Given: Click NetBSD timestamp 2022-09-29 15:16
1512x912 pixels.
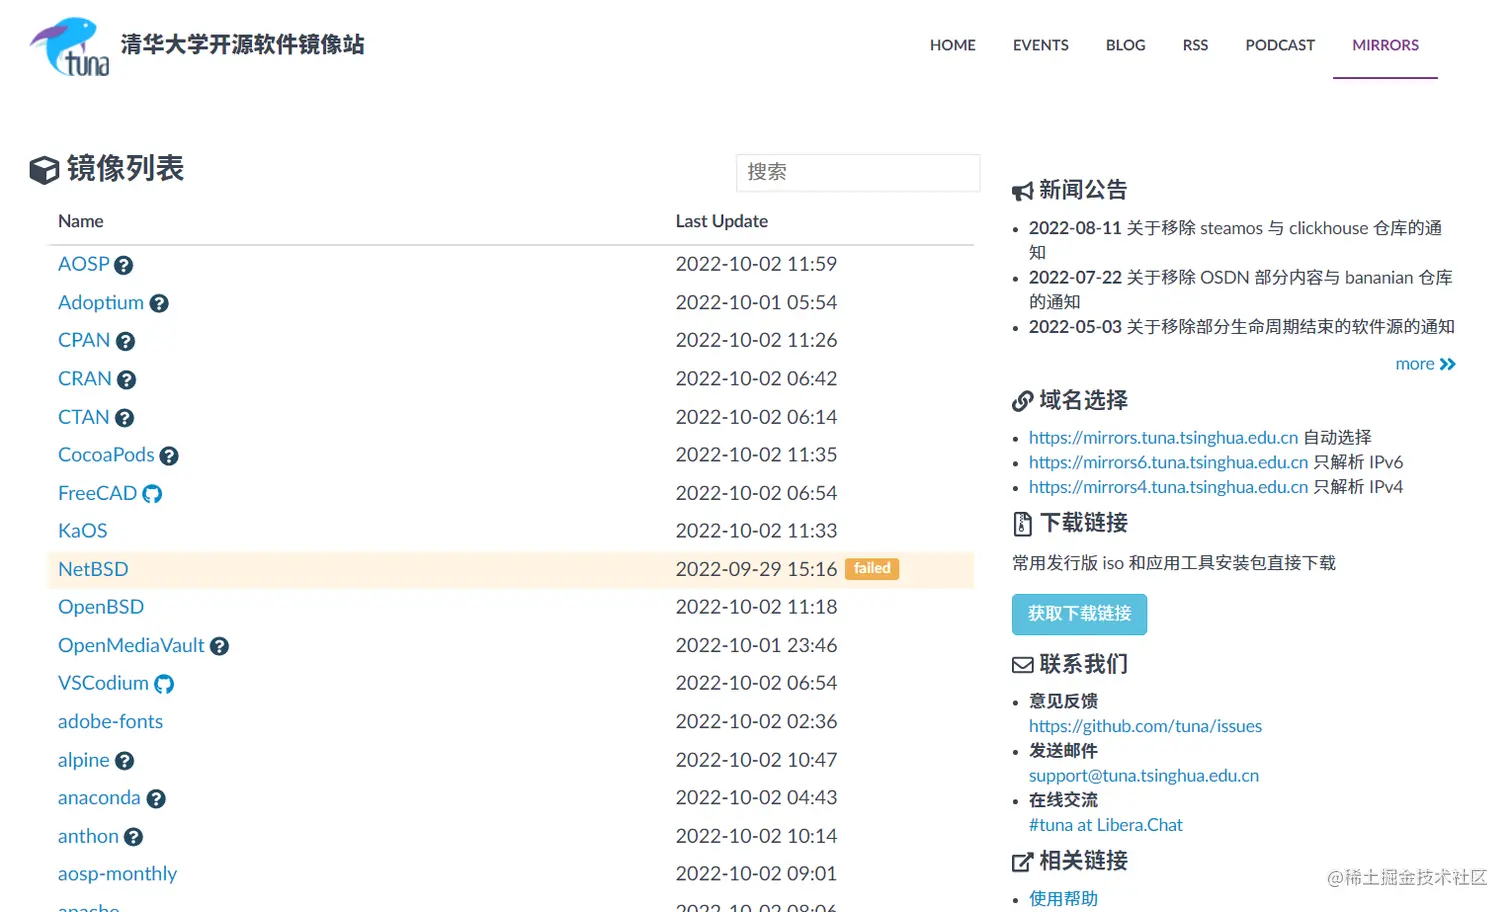Looking at the screenshot, I should [x=756, y=569].
